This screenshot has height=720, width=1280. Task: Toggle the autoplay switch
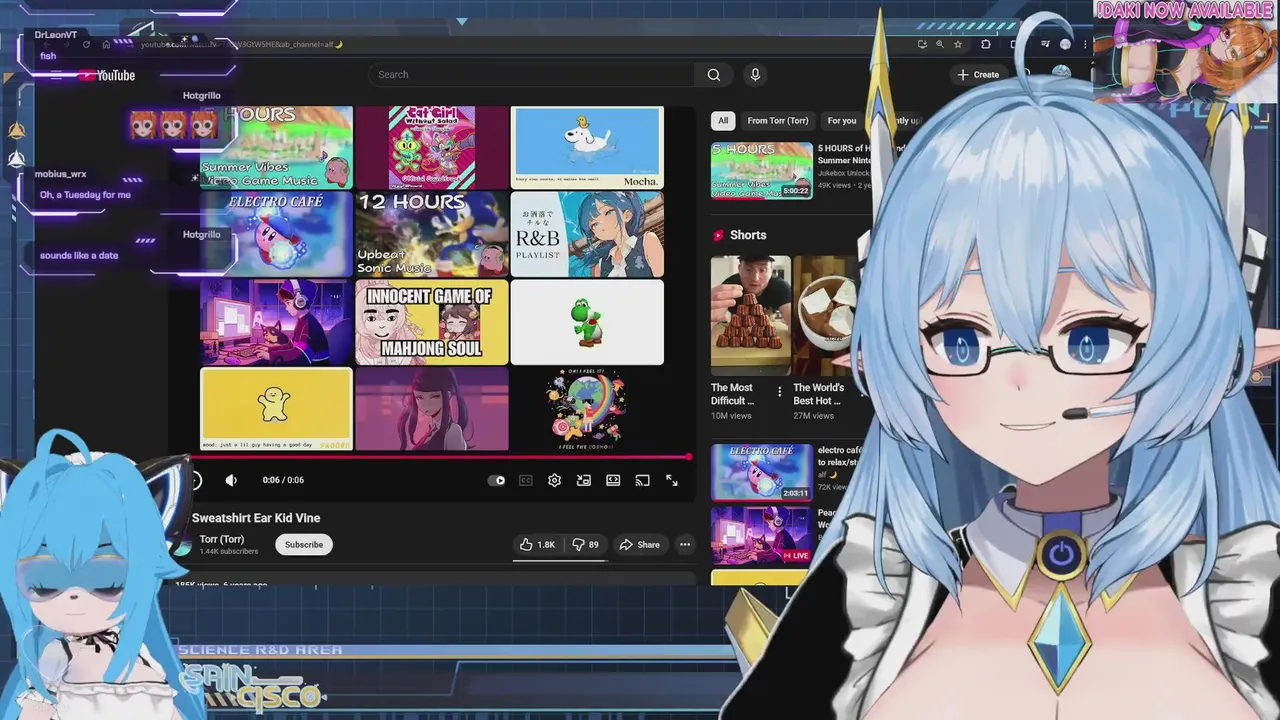coord(497,480)
